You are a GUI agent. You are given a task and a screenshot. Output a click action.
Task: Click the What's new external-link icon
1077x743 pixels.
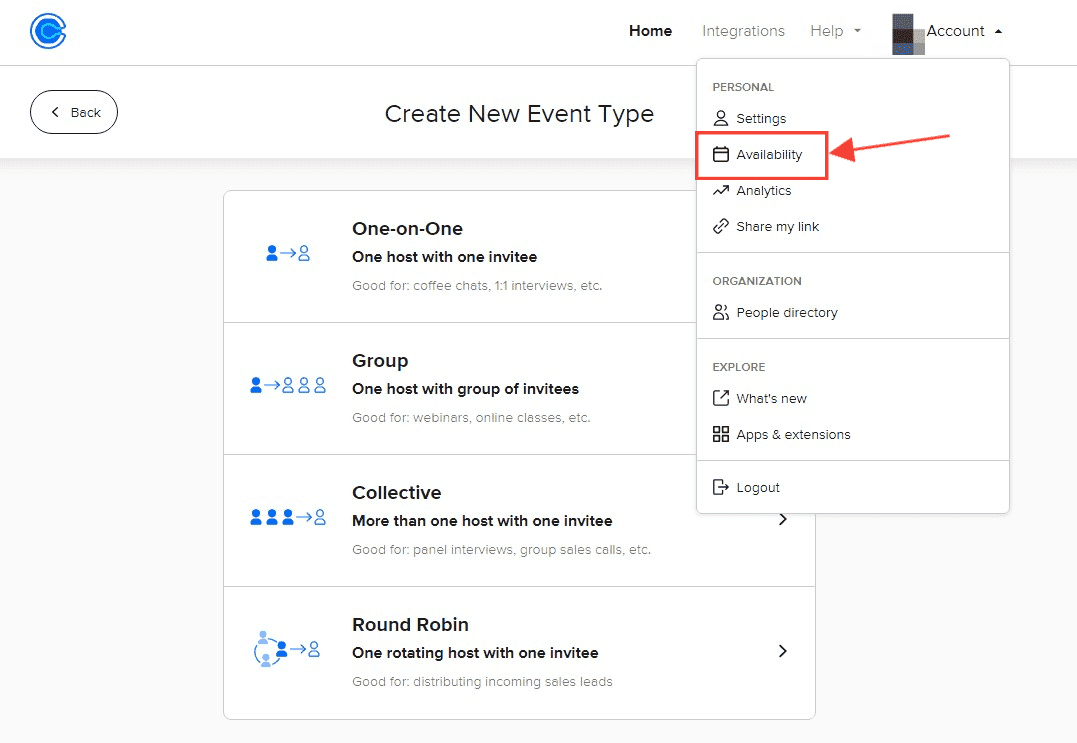point(720,399)
